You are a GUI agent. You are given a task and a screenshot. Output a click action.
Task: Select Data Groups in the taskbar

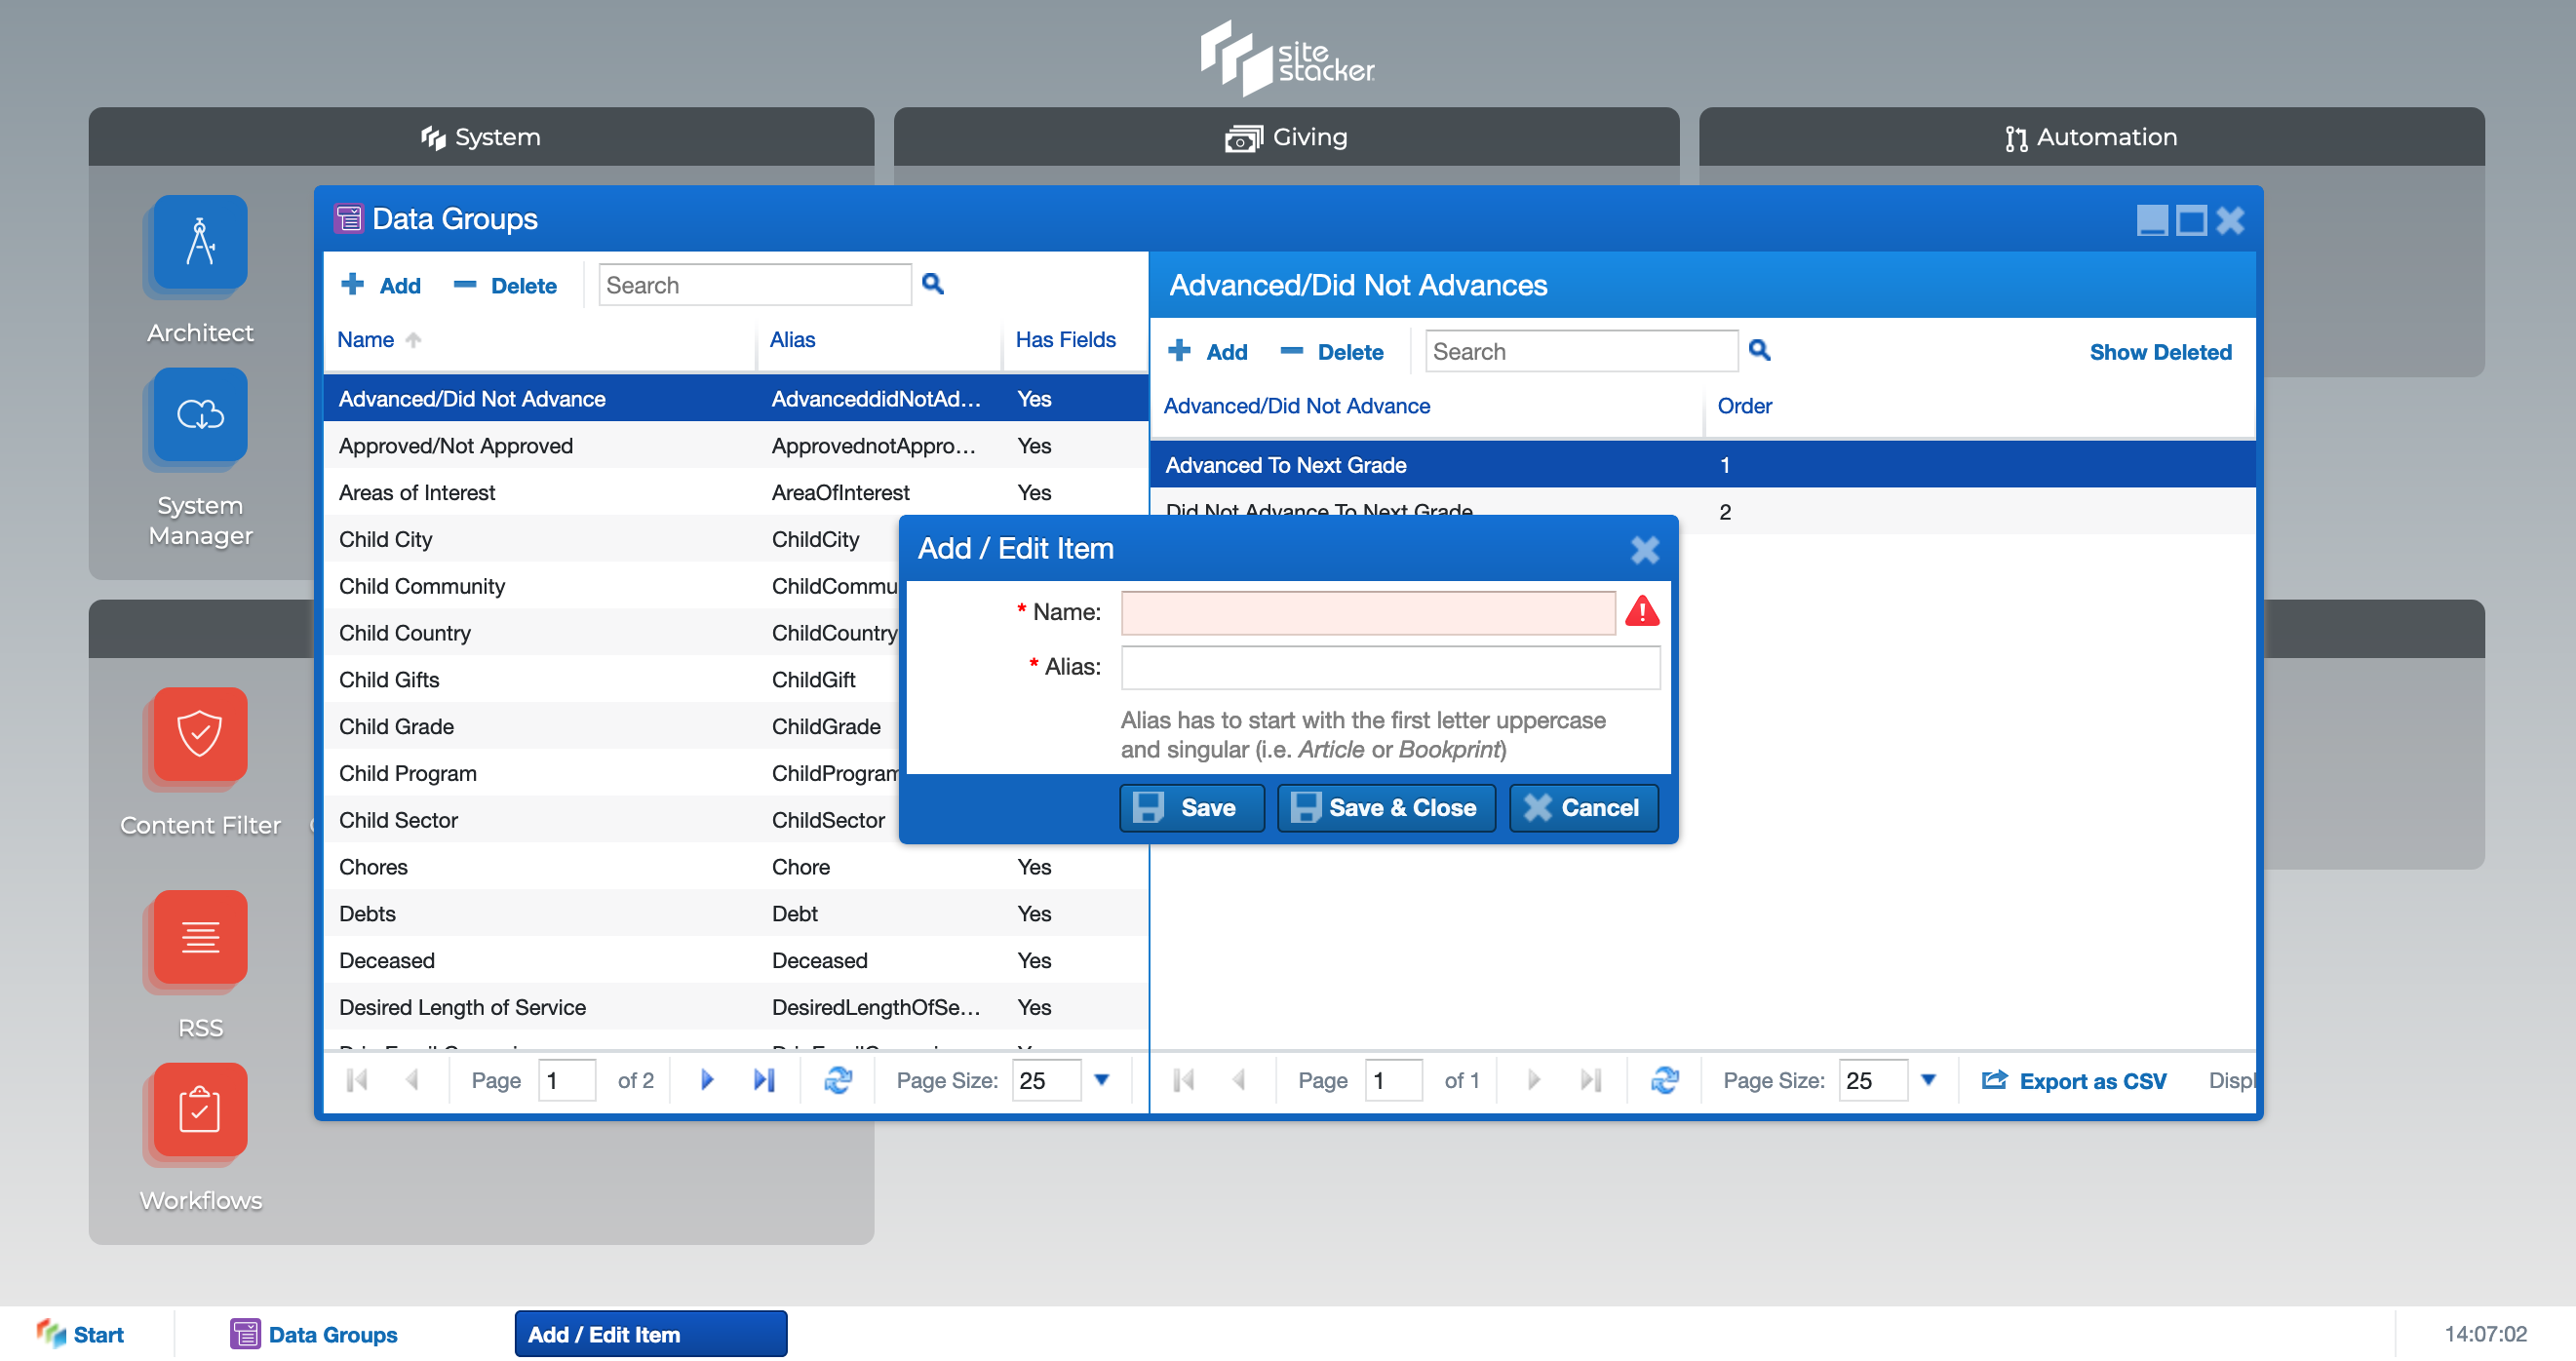pyautogui.click(x=314, y=1334)
